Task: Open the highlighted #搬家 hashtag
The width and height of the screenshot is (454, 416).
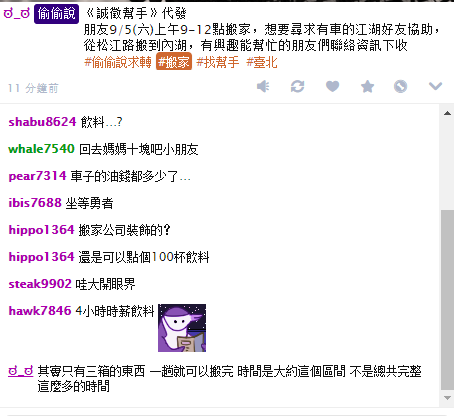Action: click(174, 62)
